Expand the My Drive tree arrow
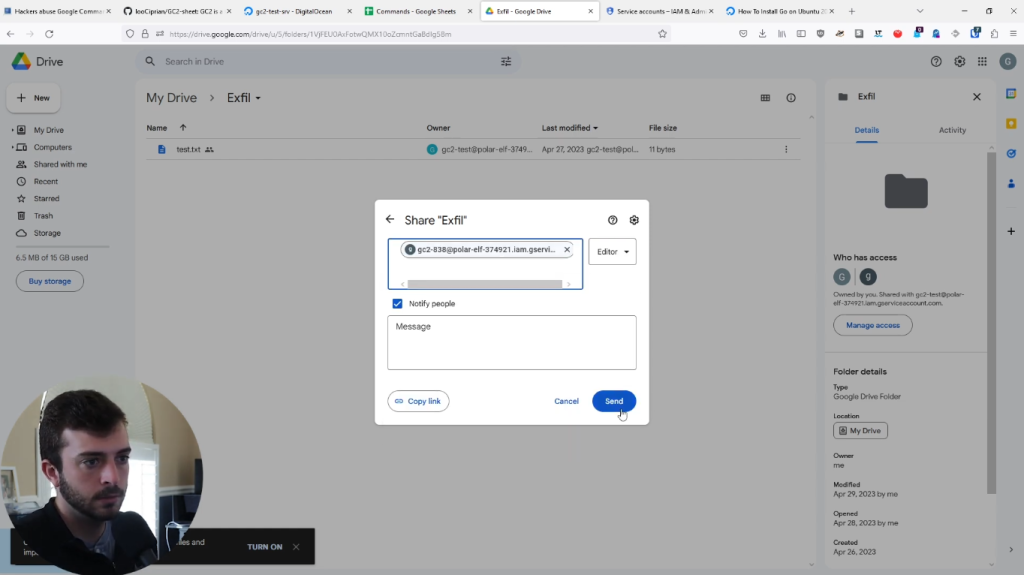 [x=12, y=130]
